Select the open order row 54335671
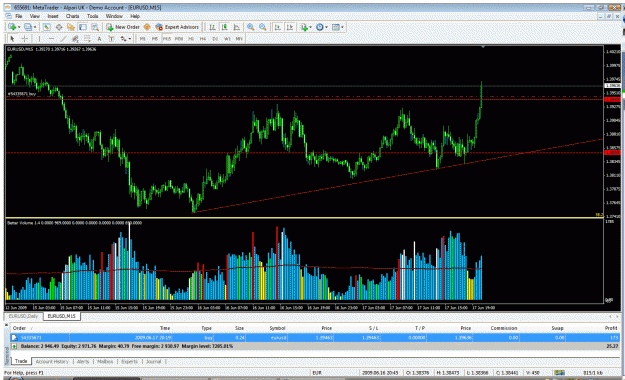Screen dimensions: 625x380 [x=314, y=338]
